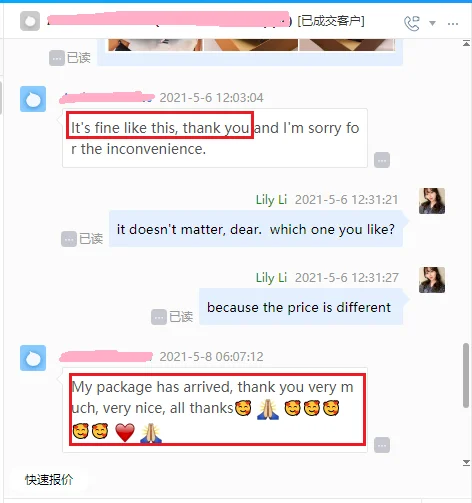Open options button on "My package has arrived" message
Screen dimensions: 472x503
pyautogui.click(x=382, y=445)
